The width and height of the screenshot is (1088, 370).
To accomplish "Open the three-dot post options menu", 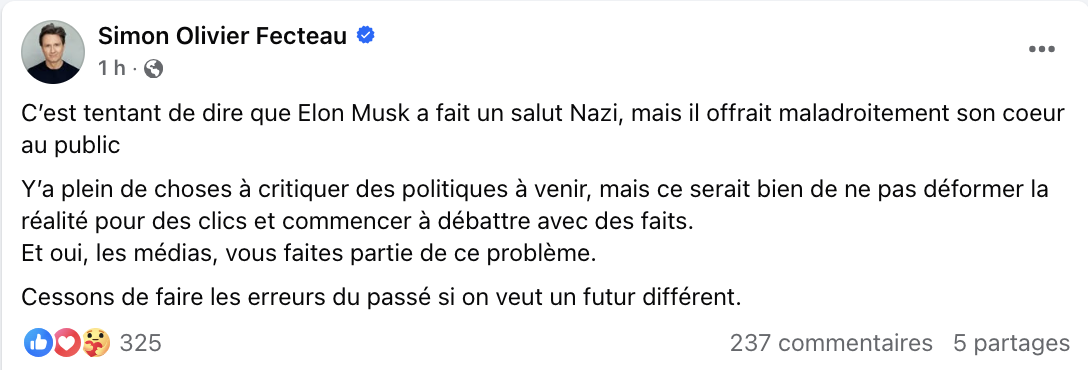I will (x=1041, y=49).
